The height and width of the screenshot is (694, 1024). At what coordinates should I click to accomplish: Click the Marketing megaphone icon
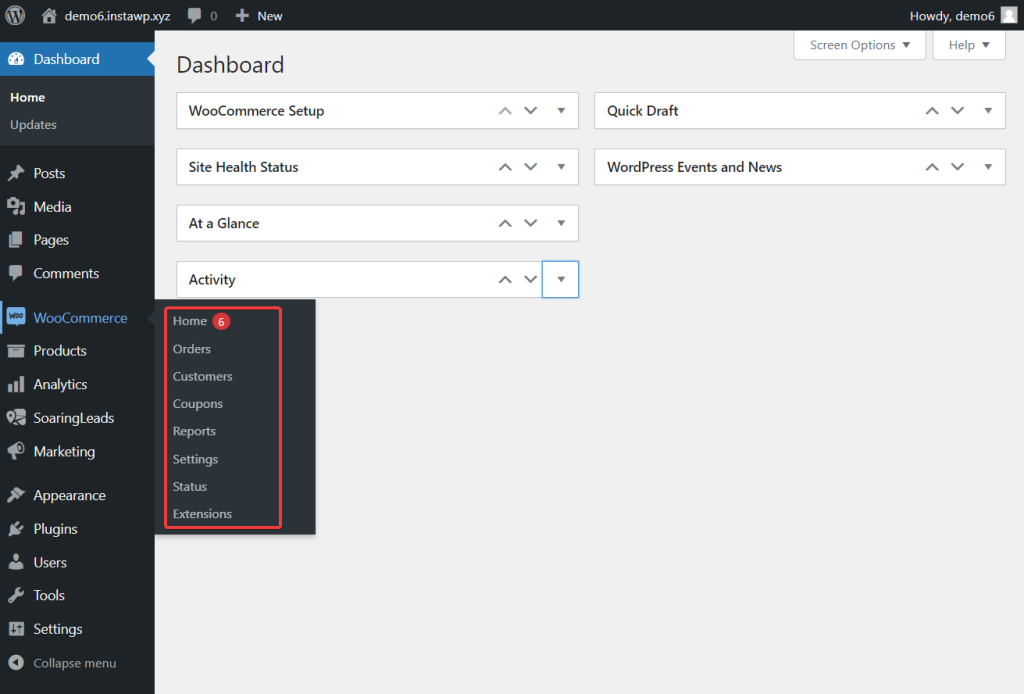tap(16, 450)
